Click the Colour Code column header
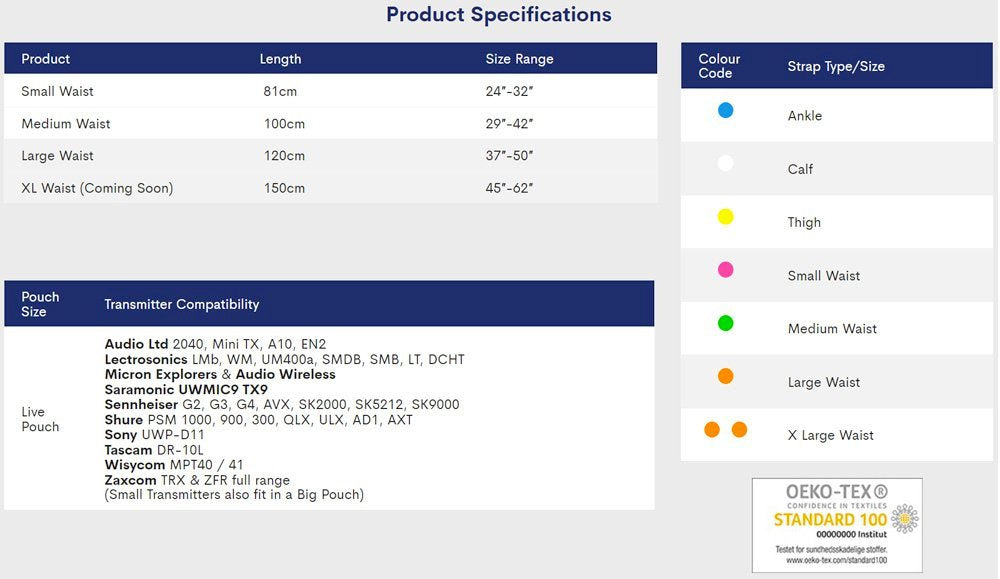The height and width of the screenshot is (579, 1000). [x=719, y=66]
